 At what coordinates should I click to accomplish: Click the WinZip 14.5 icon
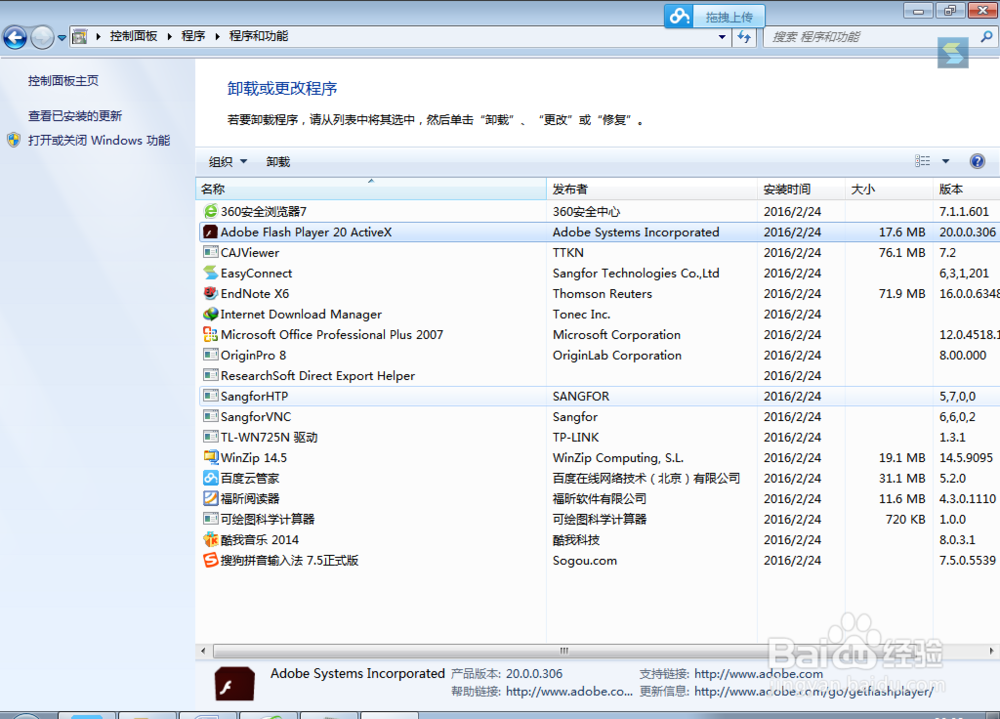pos(210,457)
